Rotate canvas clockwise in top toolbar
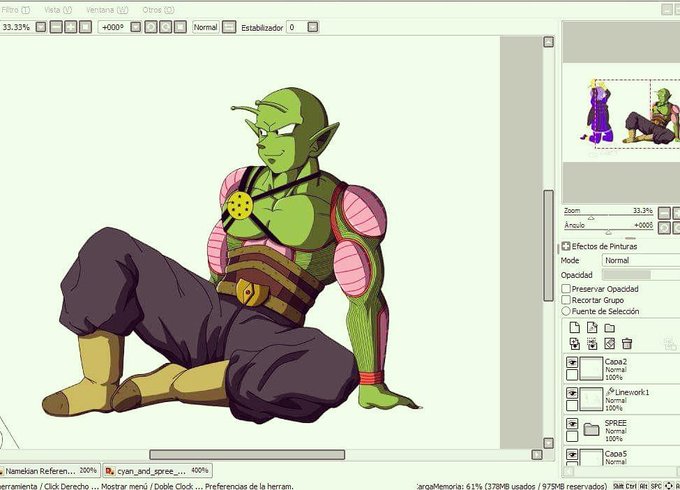Image resolution: width=680 pixels, height=490 pixels. coord(165,27)
